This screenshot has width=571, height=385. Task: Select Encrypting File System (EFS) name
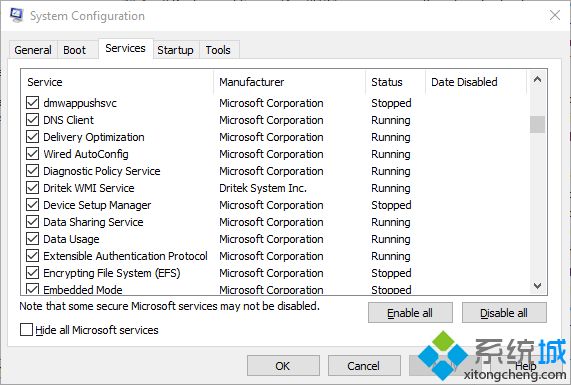[112, 273]
